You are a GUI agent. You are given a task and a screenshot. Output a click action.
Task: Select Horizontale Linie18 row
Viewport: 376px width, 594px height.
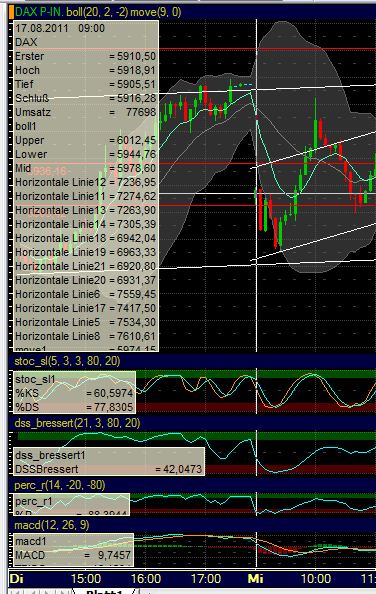click(86, 238)
